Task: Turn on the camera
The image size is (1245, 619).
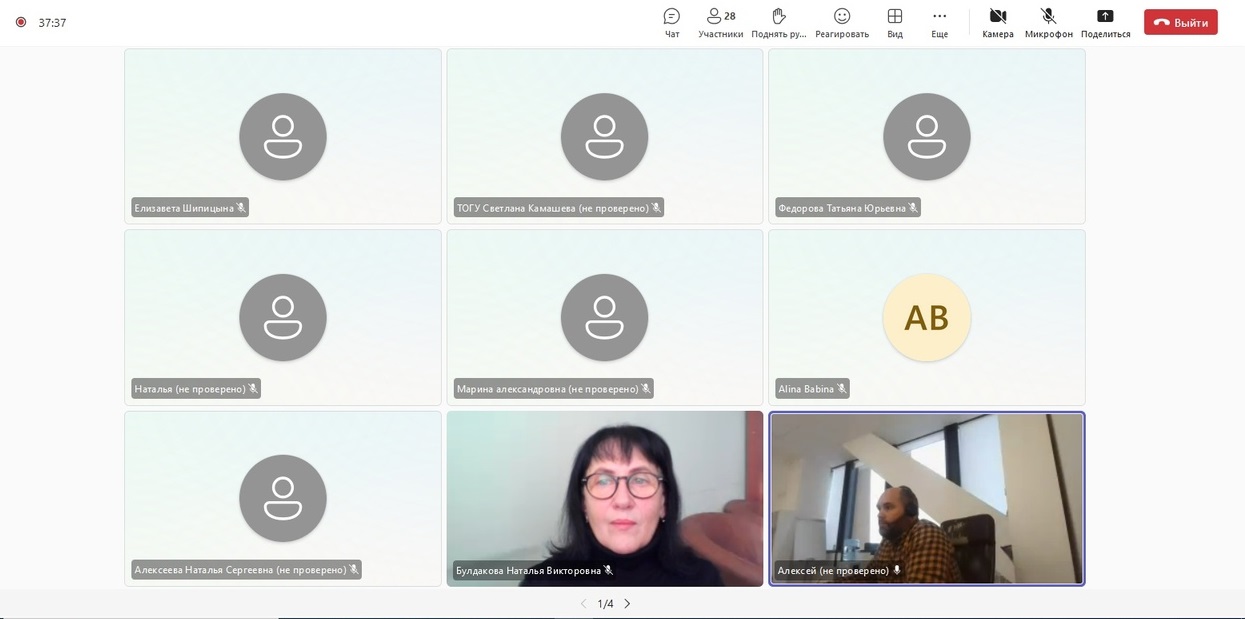Action: click(998, 23)
